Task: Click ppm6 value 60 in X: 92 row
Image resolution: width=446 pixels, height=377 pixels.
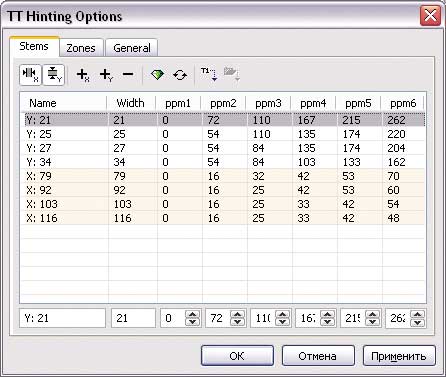Action: coord(393,190)
